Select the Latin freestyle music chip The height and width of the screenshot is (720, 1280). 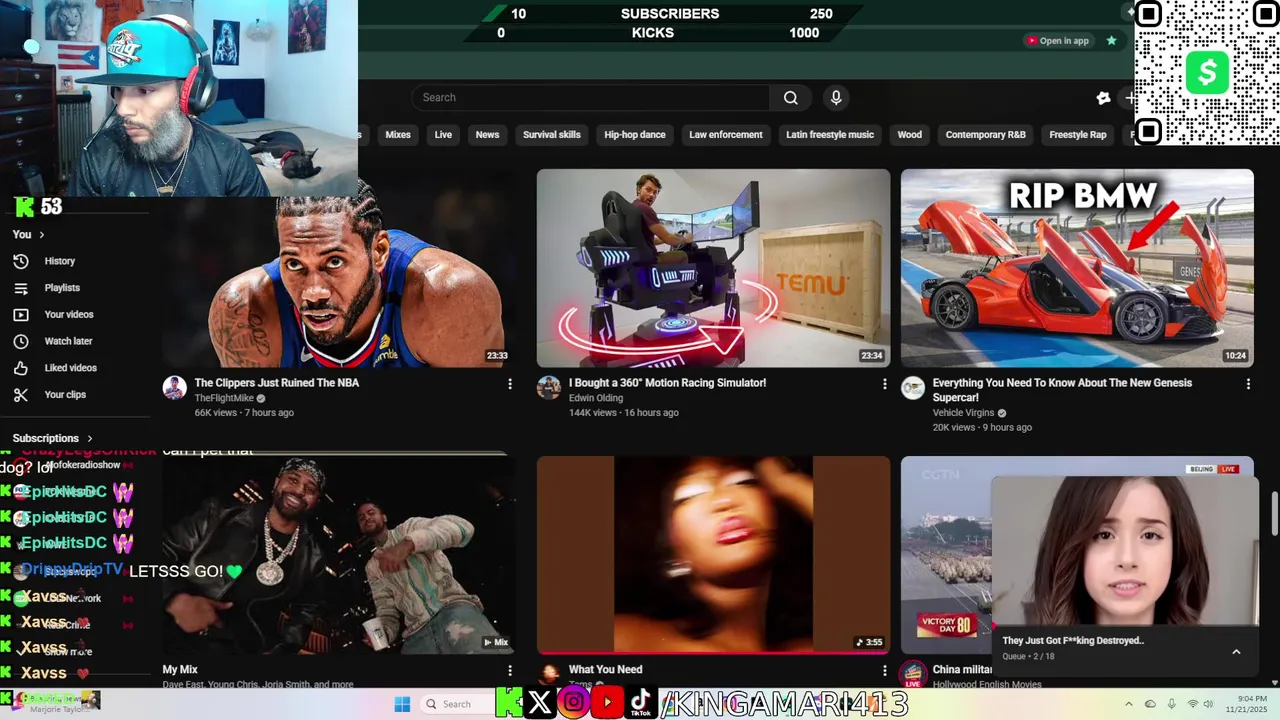[829, 135]
